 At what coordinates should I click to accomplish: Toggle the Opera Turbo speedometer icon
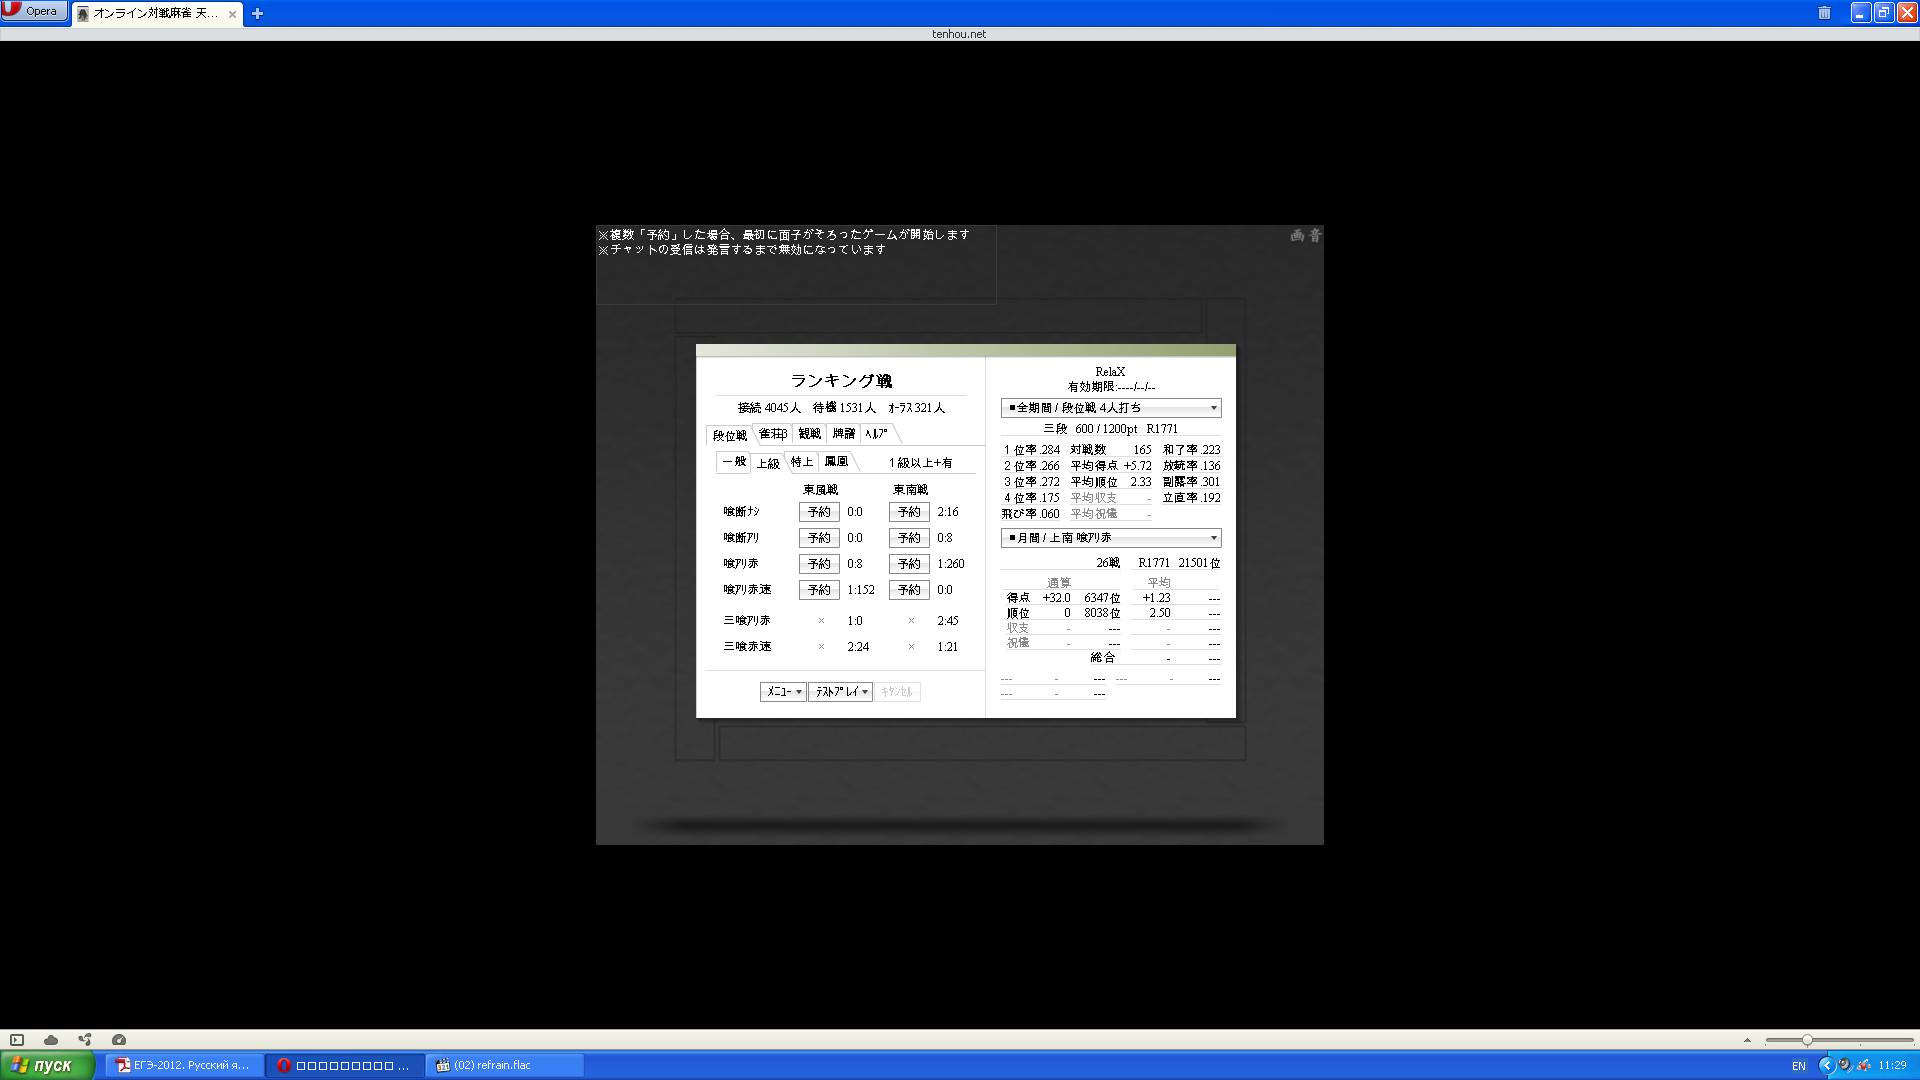point(119,1040)
